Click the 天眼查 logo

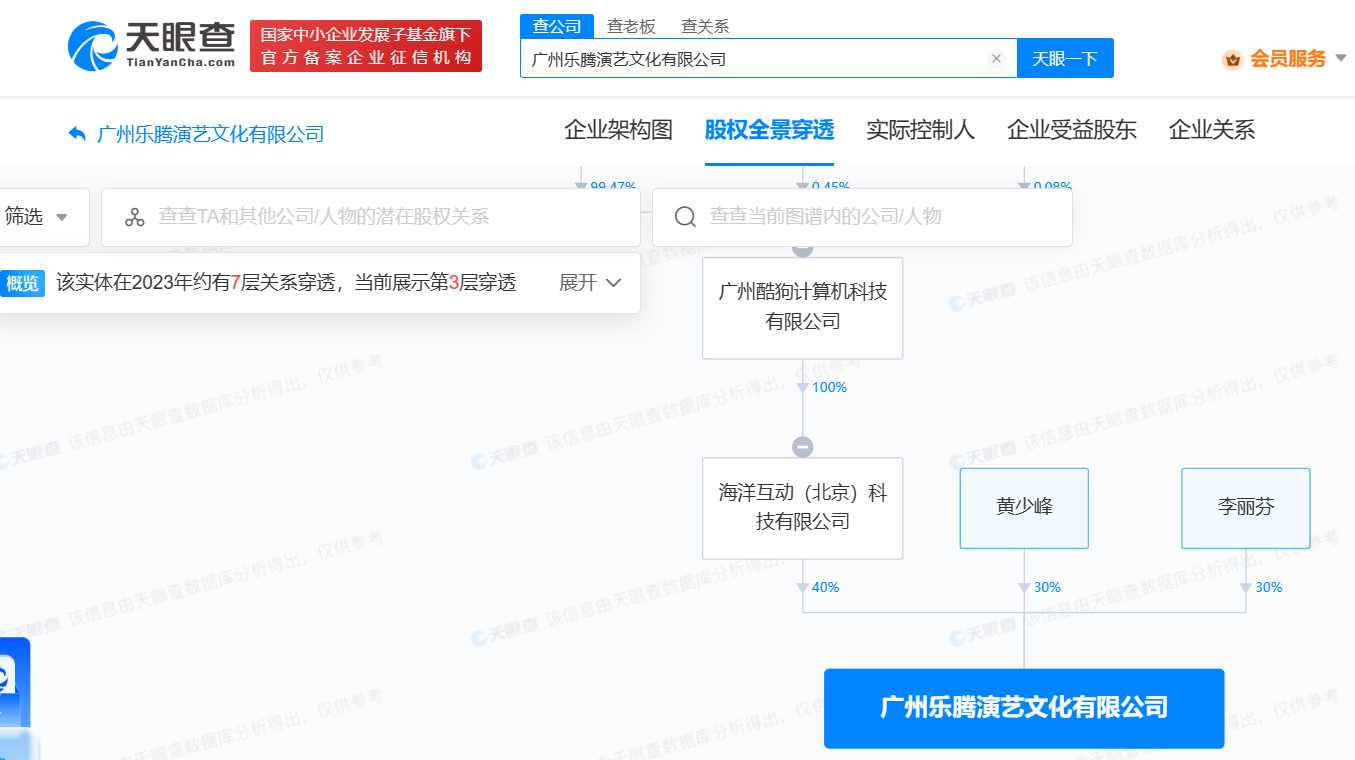click(151, 46)
